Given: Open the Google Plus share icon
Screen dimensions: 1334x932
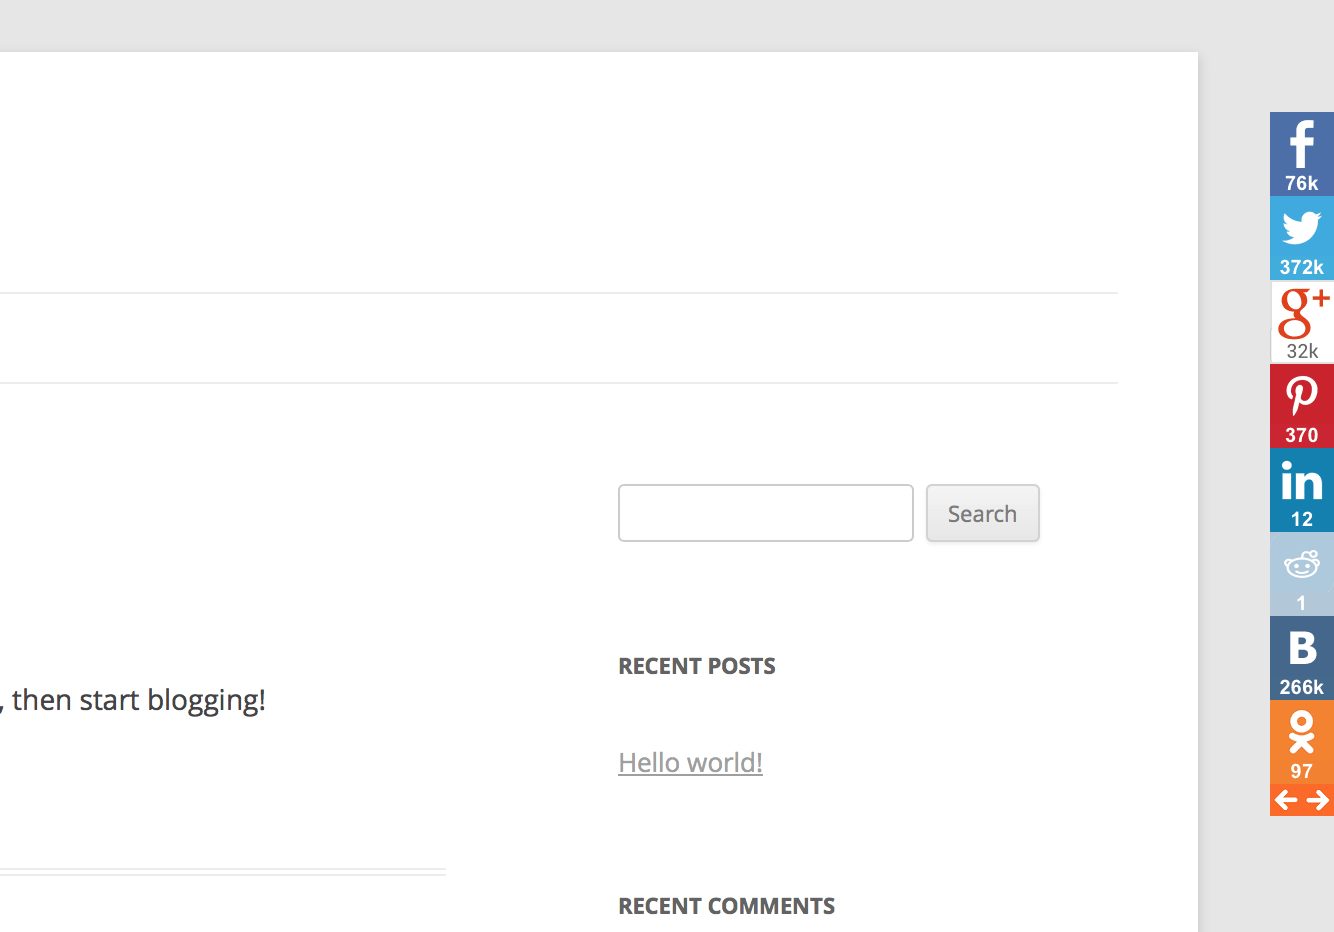Looking at the screenshot, I should coord(1304,313).
